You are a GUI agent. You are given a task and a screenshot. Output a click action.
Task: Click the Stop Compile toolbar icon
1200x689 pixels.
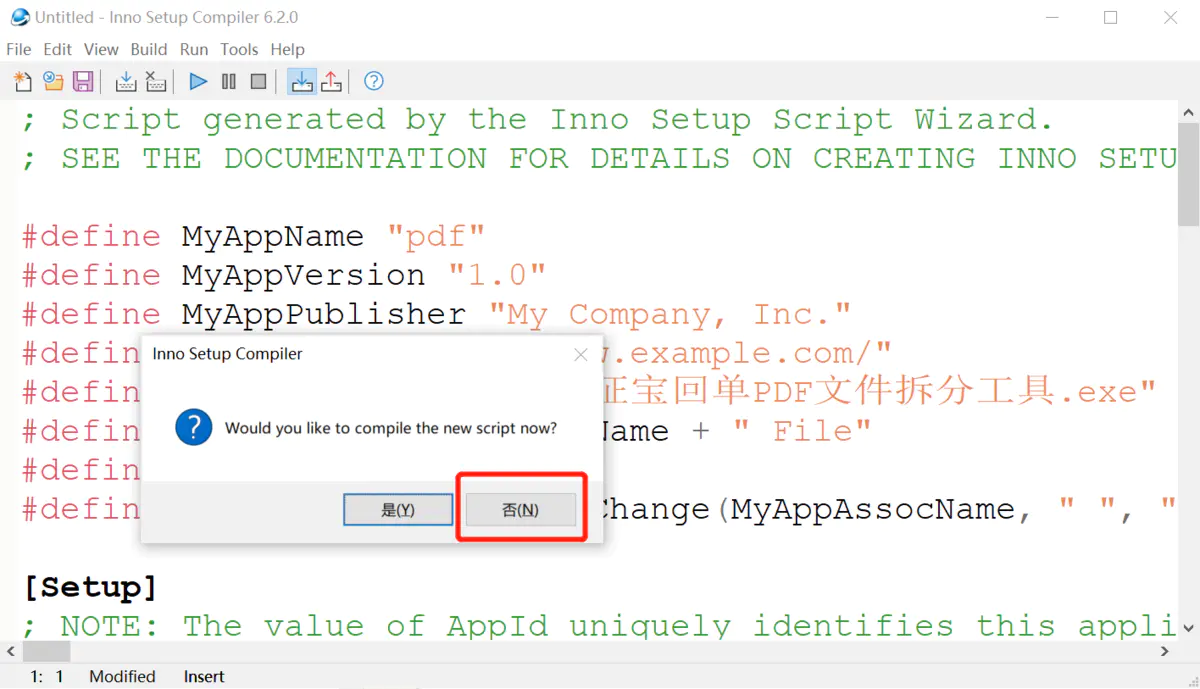(x=156, y=81)
